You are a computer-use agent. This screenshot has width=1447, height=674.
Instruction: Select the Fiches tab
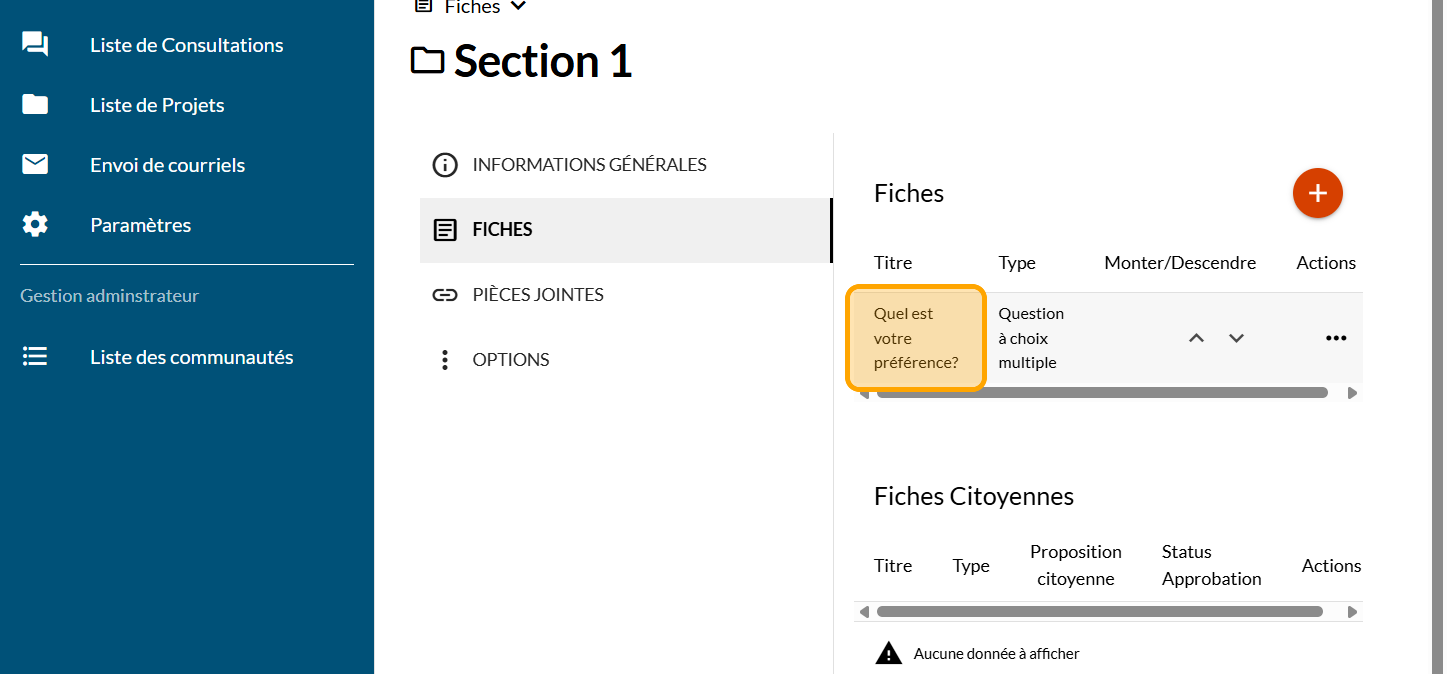click(x=502, y=230)
